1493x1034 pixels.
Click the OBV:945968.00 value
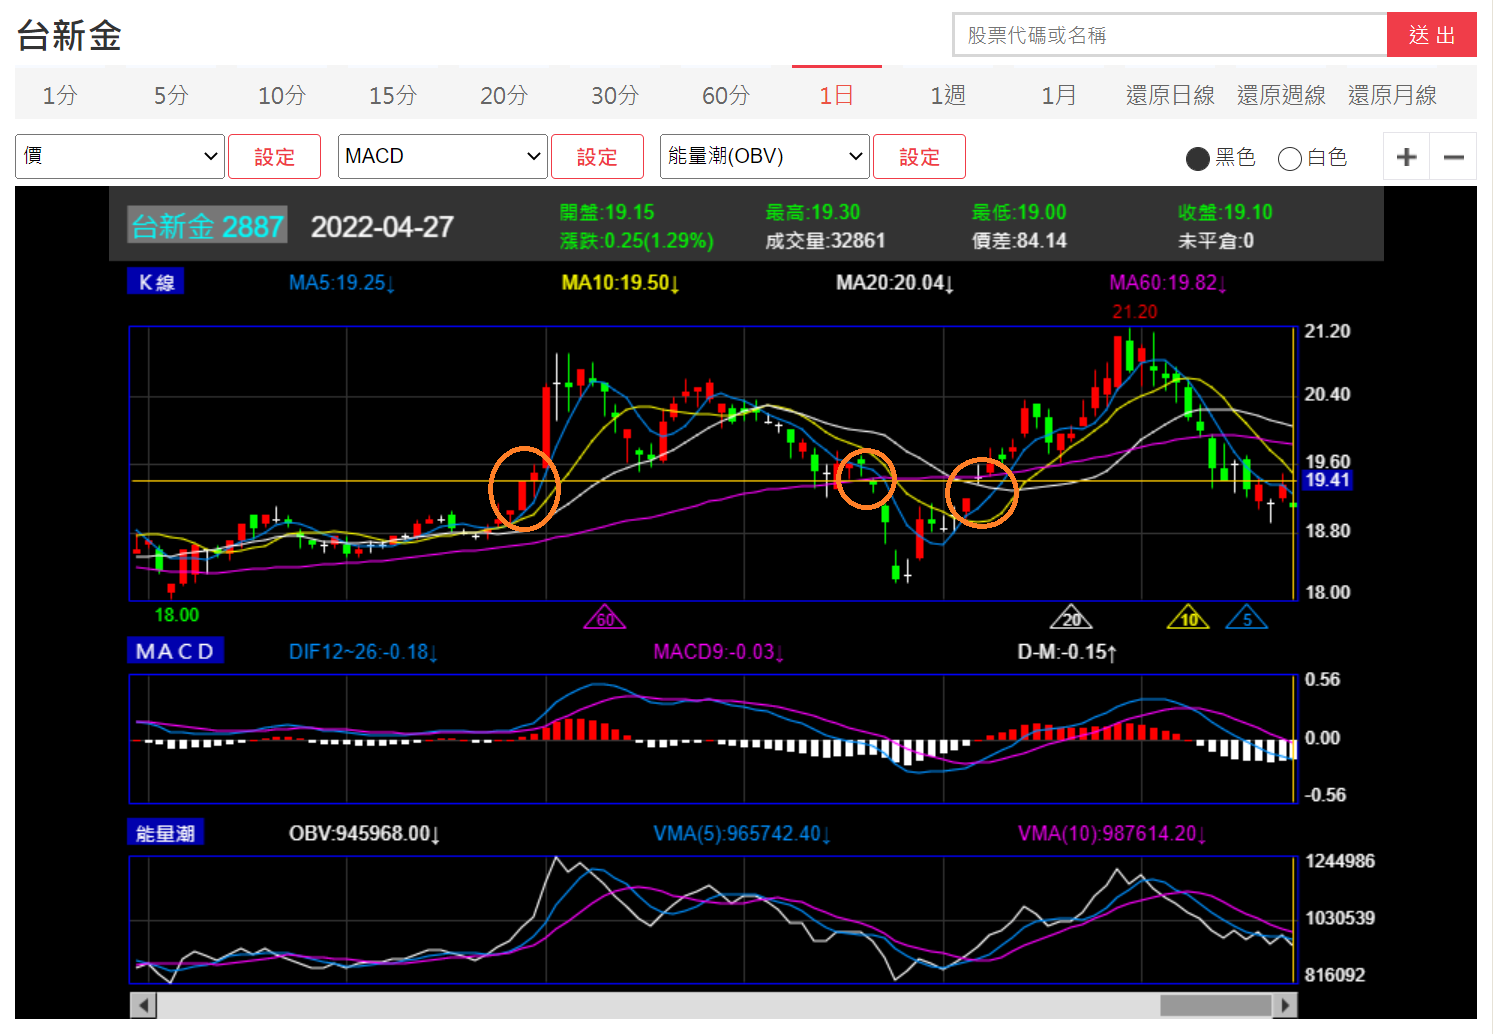tap(364, 833)
